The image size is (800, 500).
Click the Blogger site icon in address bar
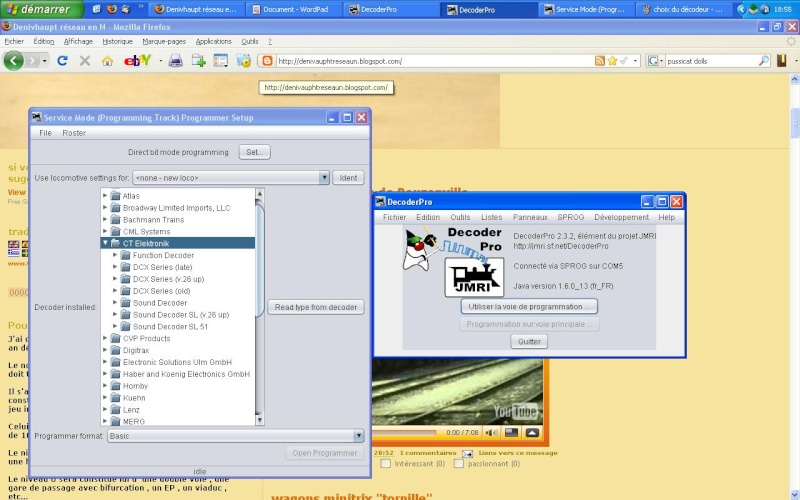coord(267,61)
